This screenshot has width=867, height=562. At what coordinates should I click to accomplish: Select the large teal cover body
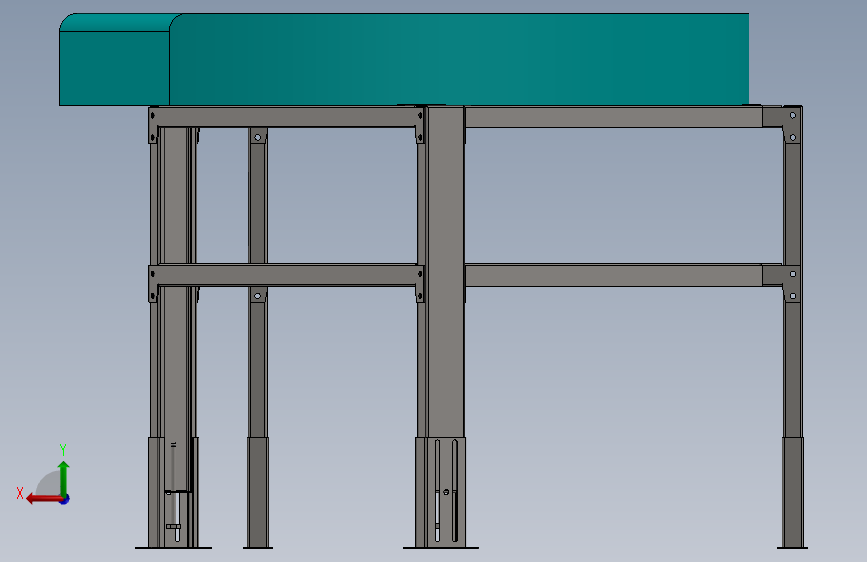(x=459, y=59)
